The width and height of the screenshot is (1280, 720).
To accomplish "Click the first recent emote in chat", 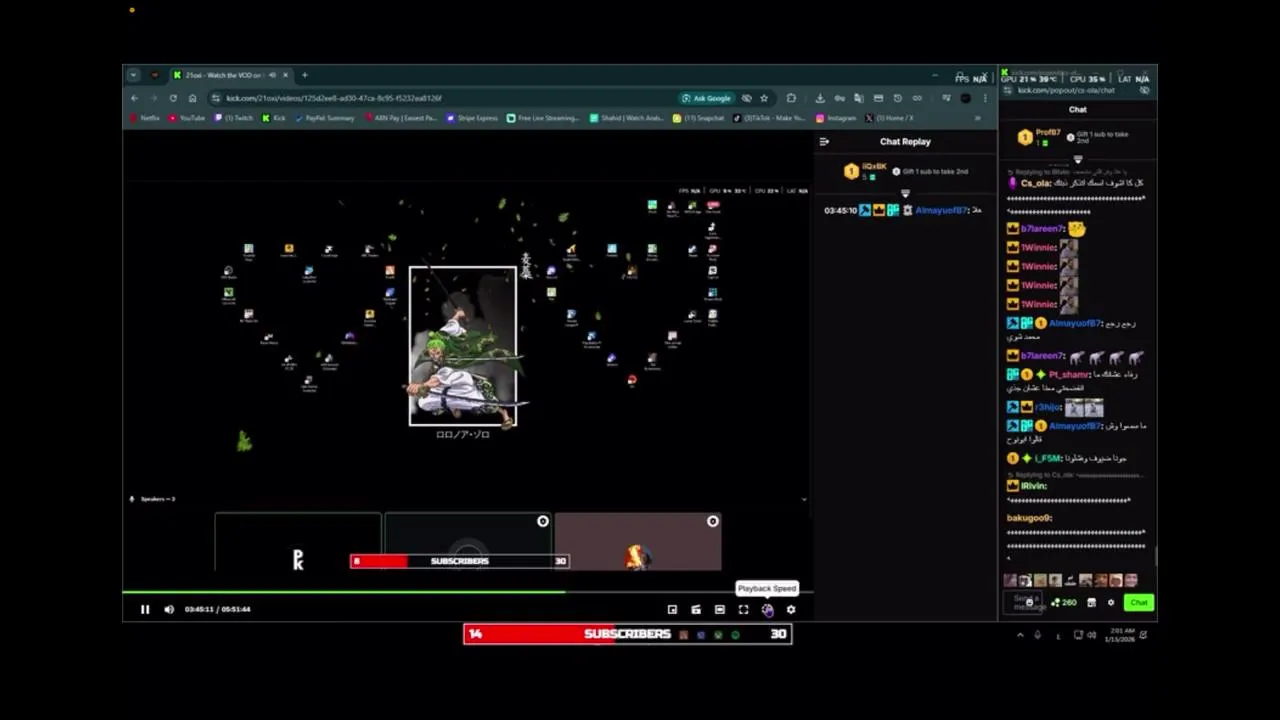I will tap(1010, 580).
